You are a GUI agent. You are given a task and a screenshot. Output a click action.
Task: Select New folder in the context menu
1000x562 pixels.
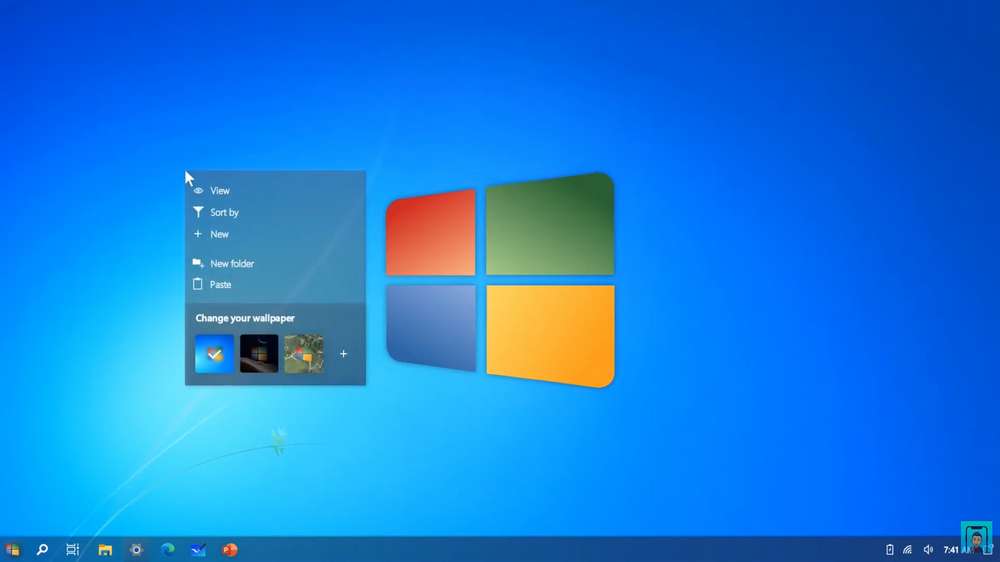pyautogui.click(x=275, y=263)
